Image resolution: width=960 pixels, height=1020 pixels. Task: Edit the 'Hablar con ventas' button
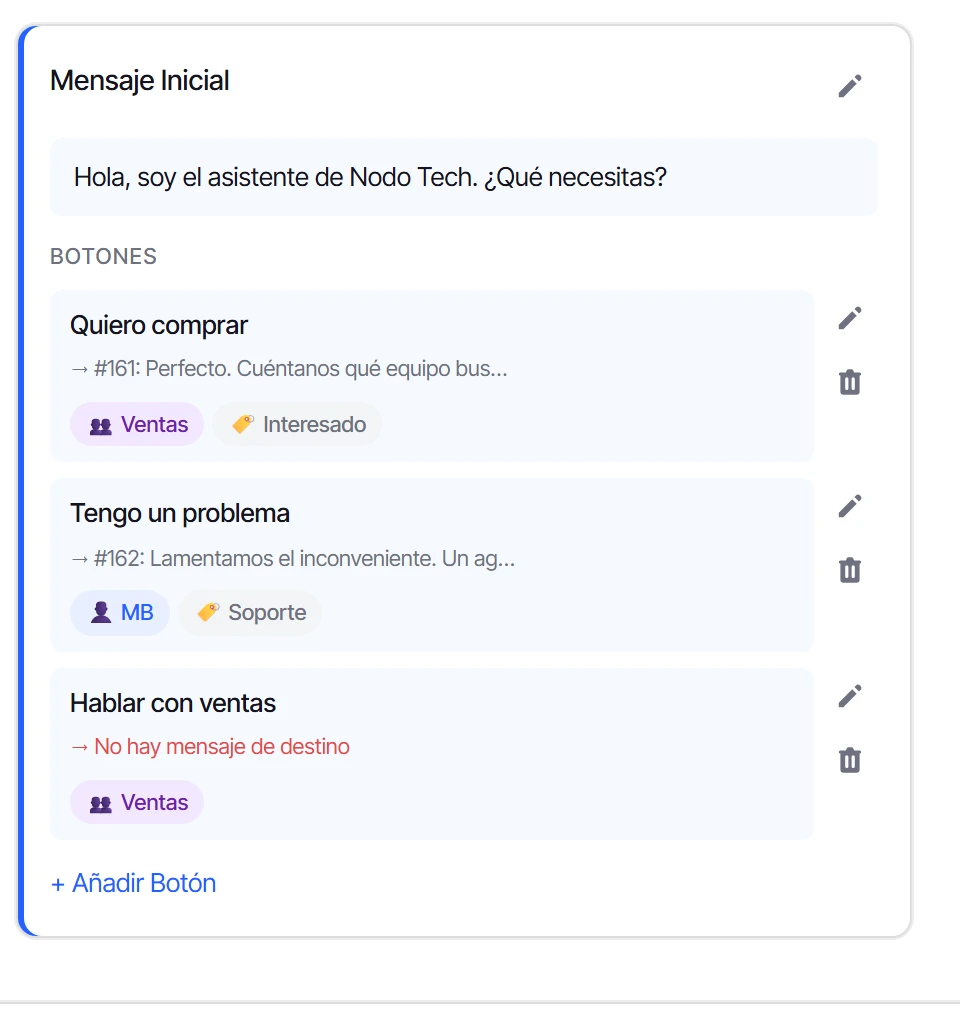pos(849,696)
